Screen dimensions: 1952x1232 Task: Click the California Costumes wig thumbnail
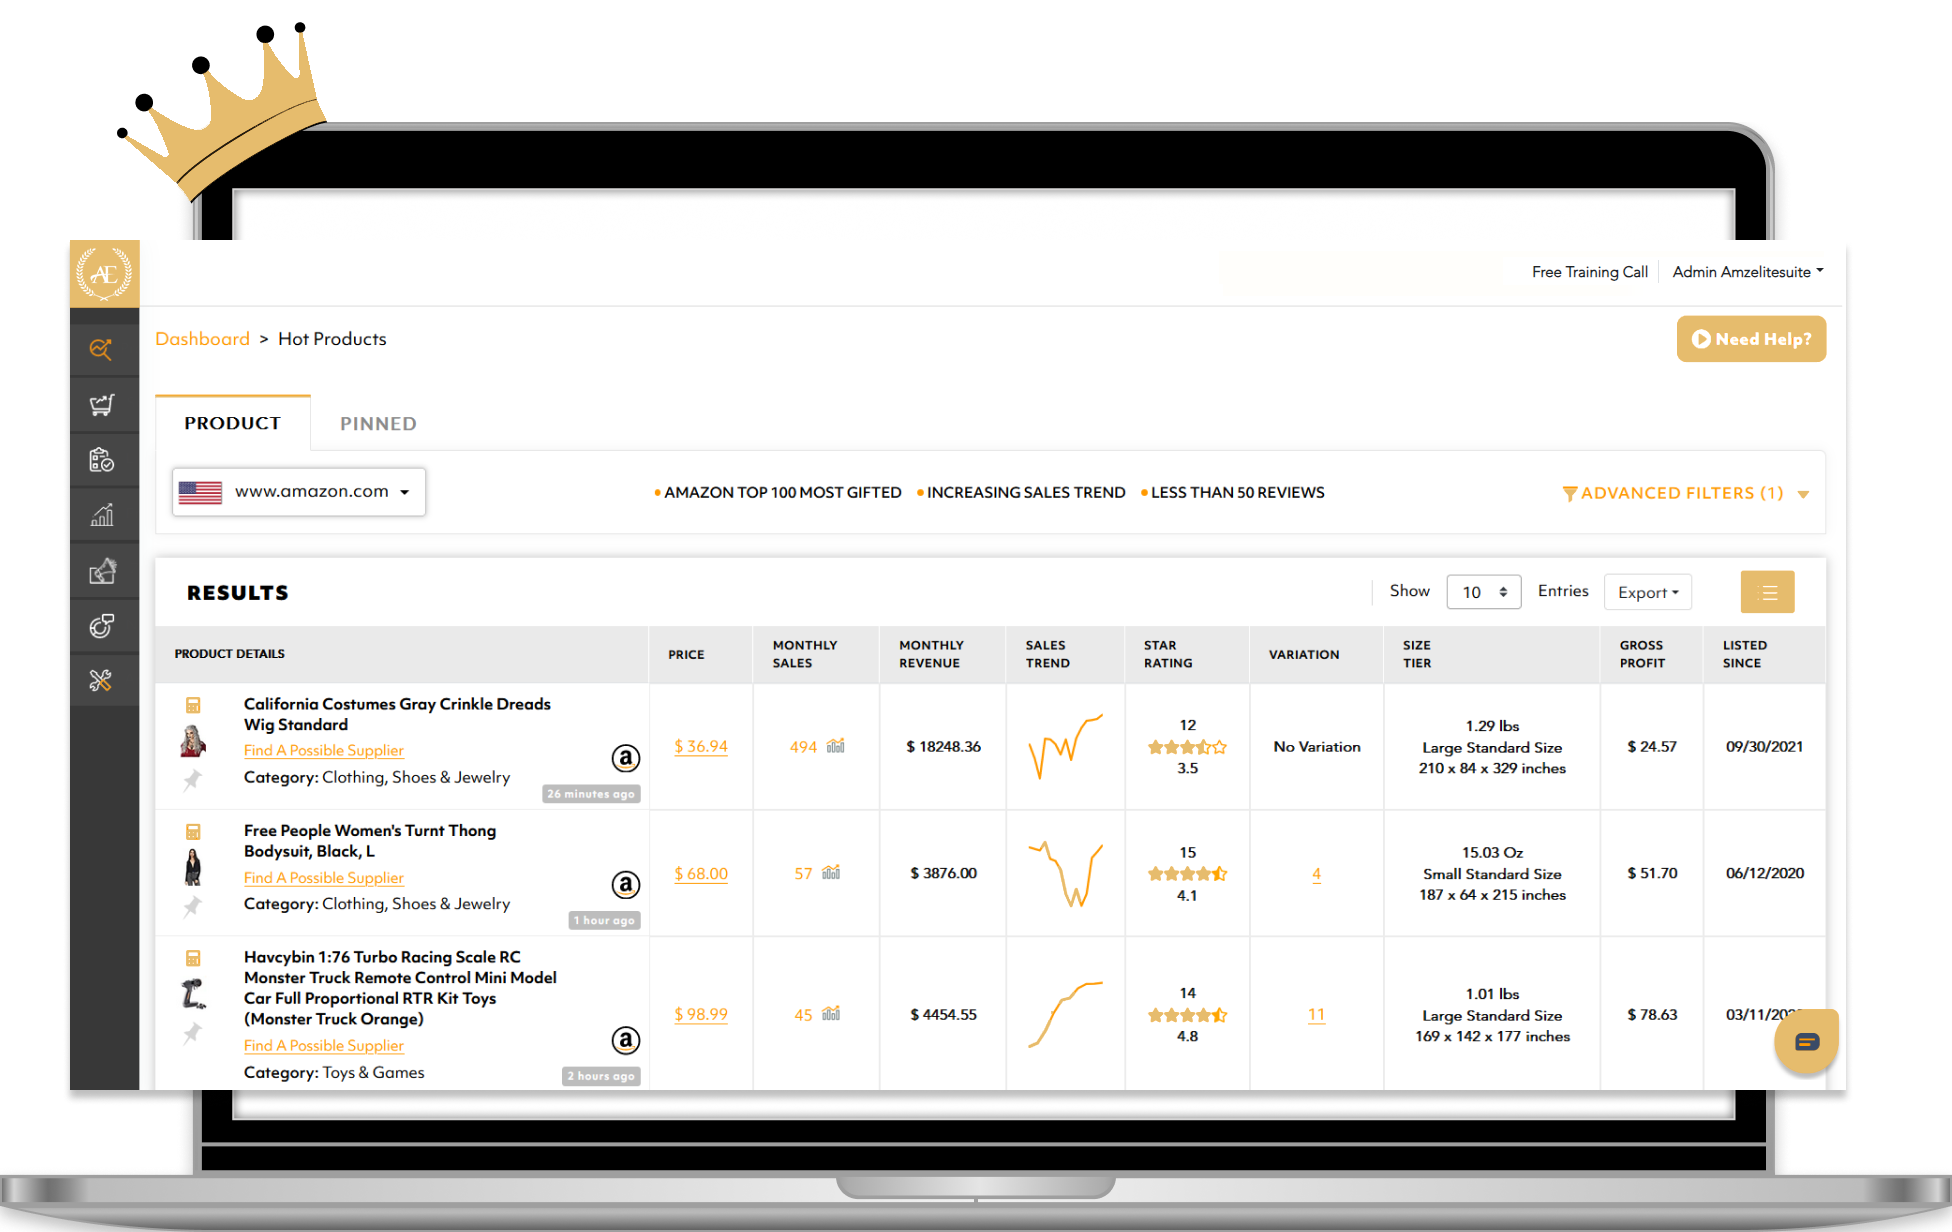click(193, 741)
